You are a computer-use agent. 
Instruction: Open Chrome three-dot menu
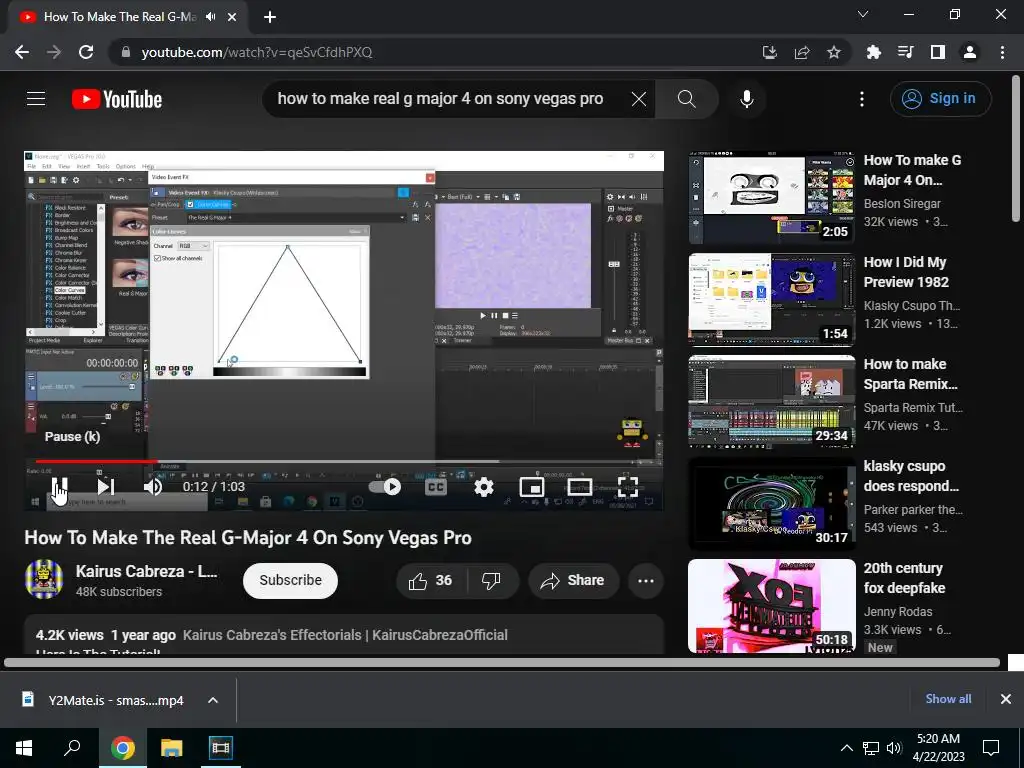pyautogui.click(x=1002, y=52)
